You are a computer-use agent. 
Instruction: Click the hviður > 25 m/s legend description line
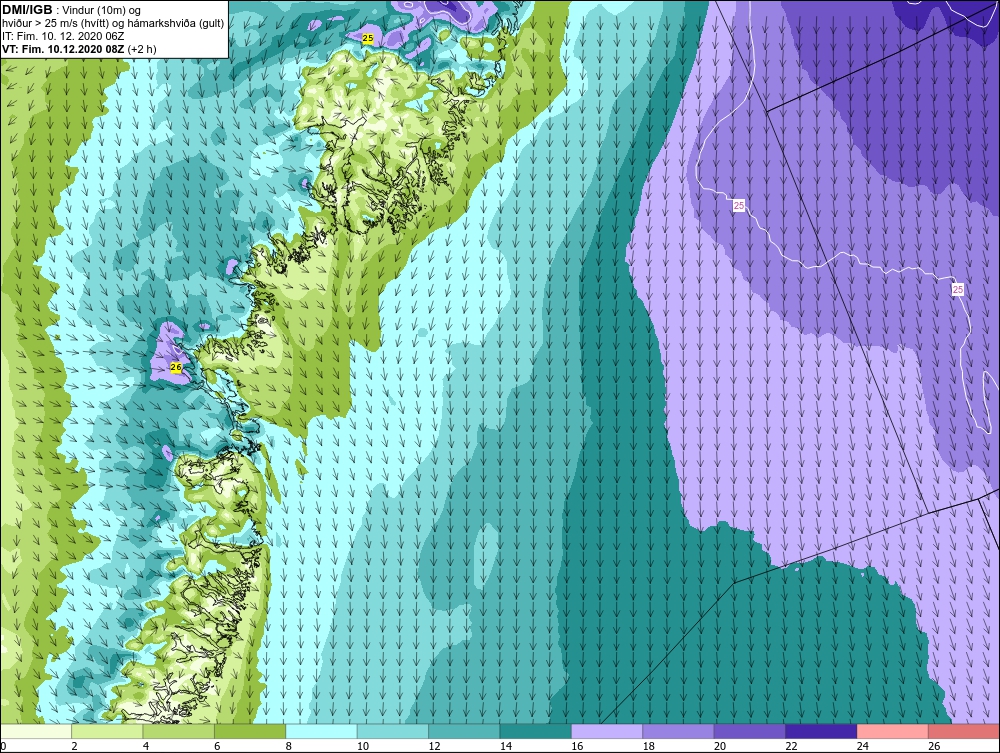click(113, 24)
